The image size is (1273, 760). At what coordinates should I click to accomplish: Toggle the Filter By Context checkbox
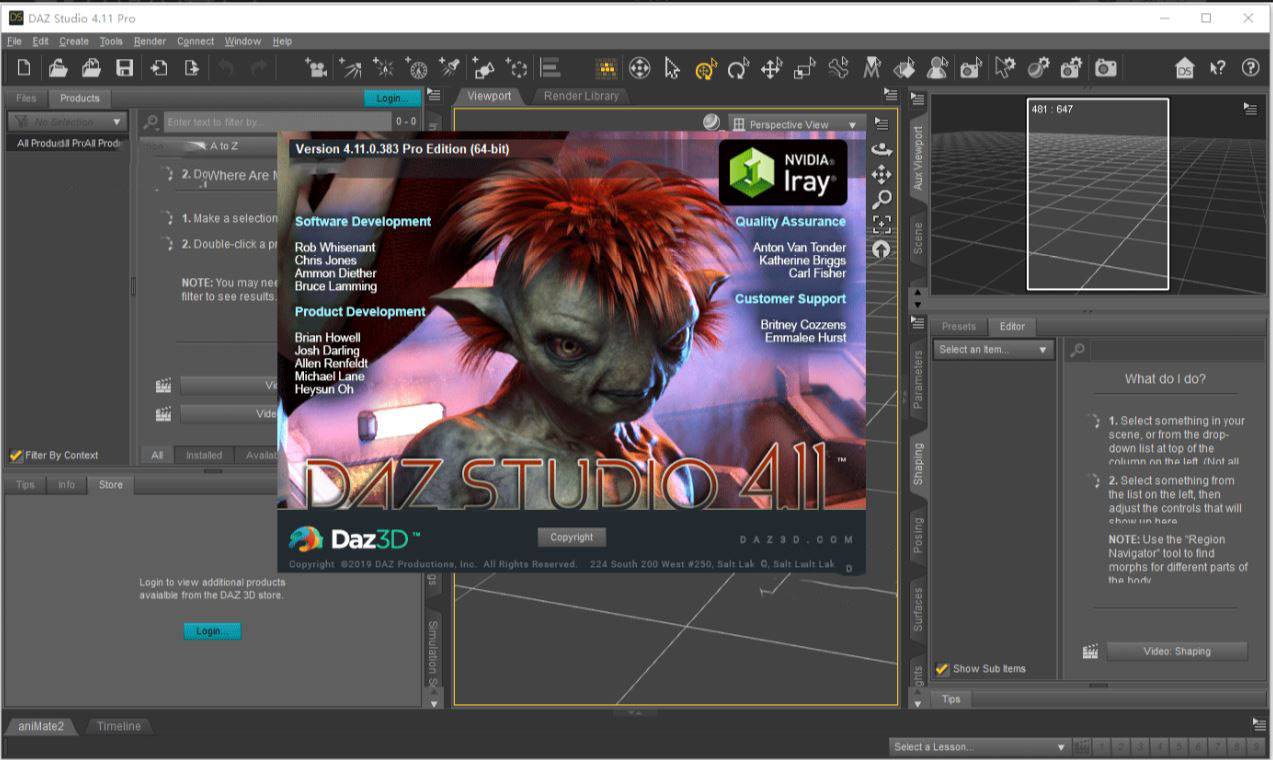tap(16, 455)
